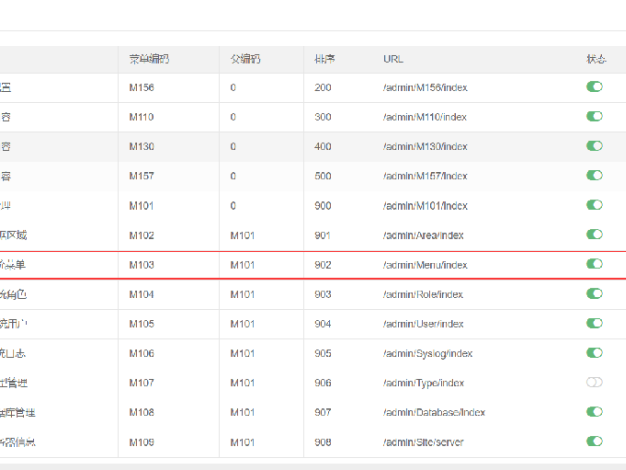This screenshot has height=470, width=626.
Task: Click the 父编码 column header
Action: (244, 59)
